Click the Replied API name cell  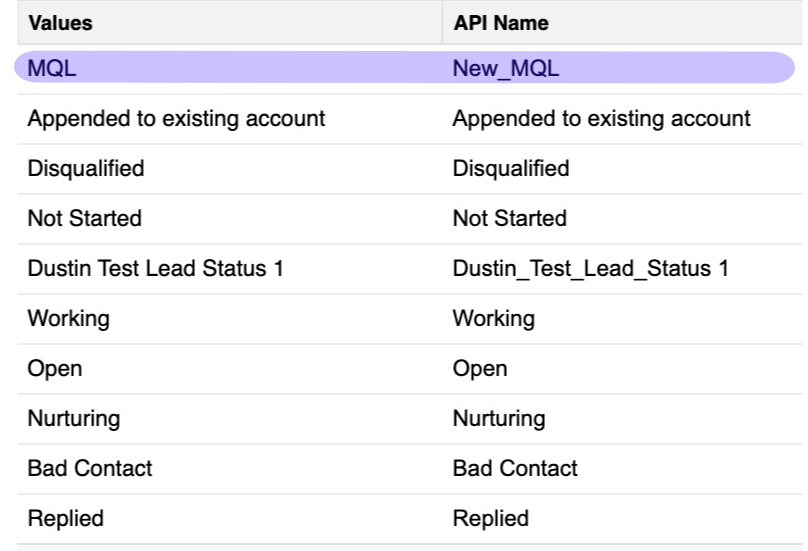tap(491, 518)
